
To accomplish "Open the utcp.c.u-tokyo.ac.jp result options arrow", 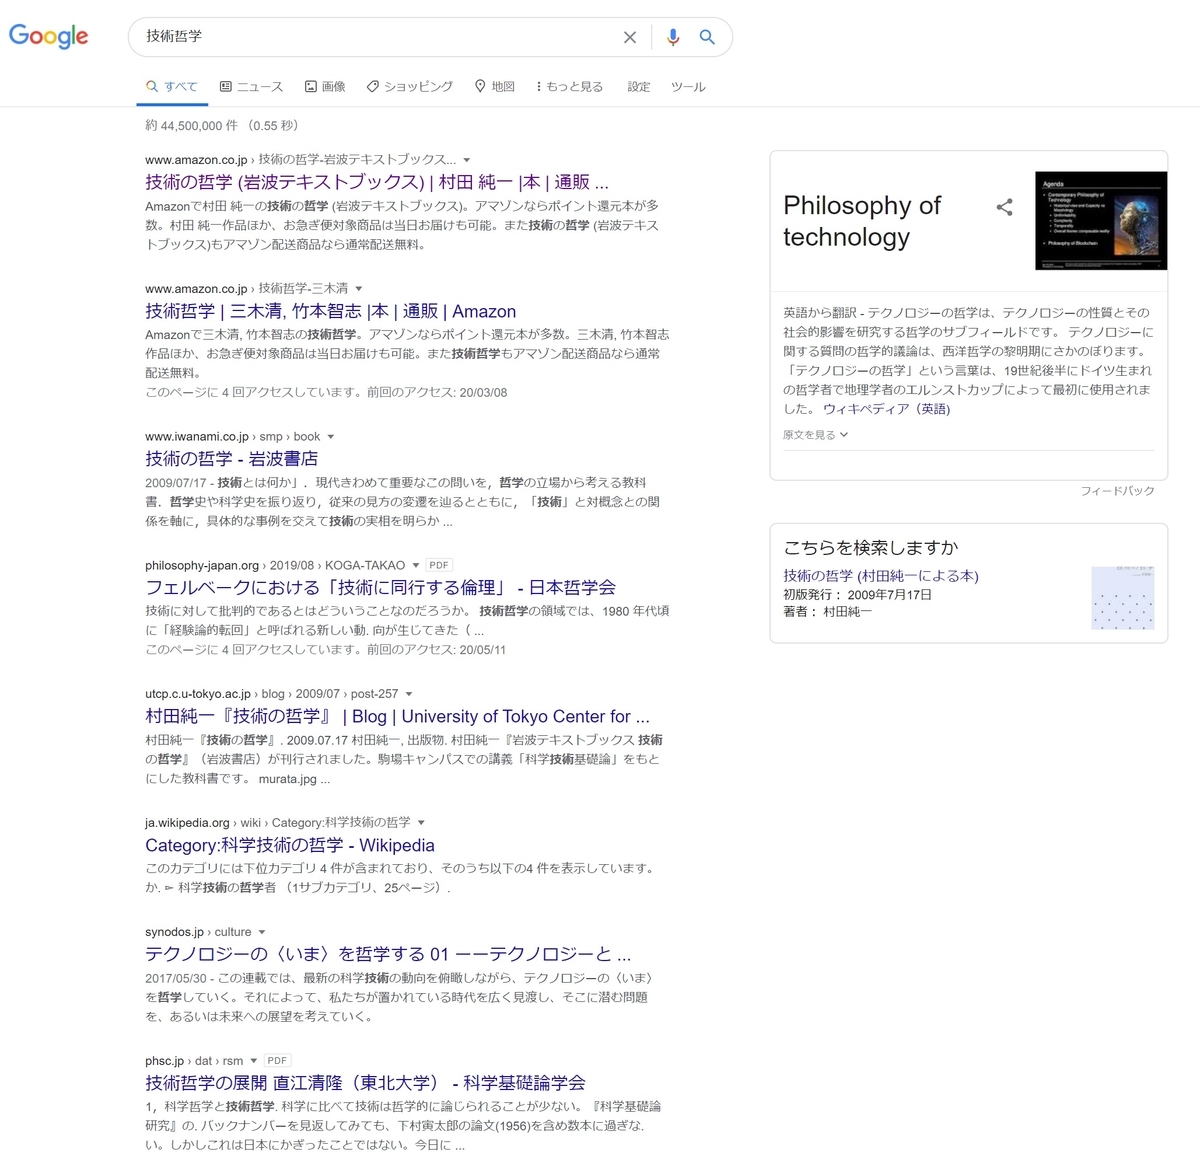I will point(409,694).
